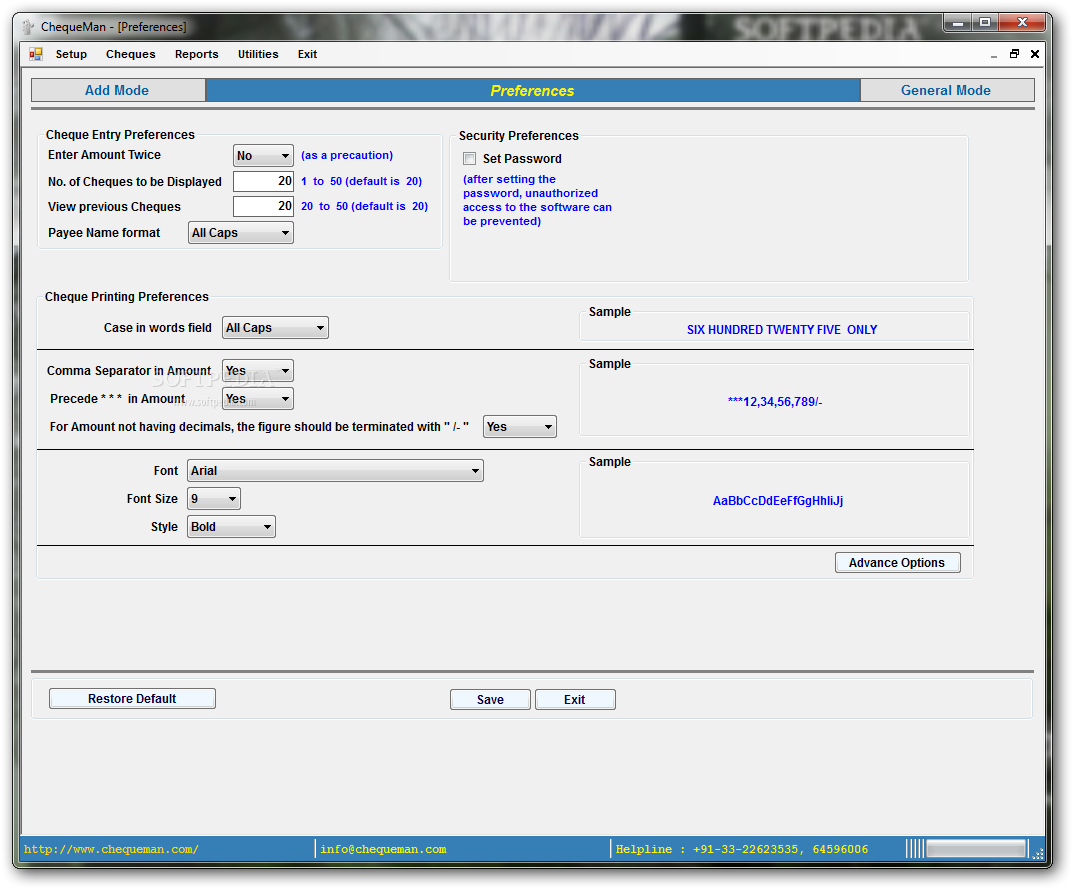Click the '1 to 50 (default is 20)' hint
Screen dimensions: 1073x889
[x=361, y=181]
